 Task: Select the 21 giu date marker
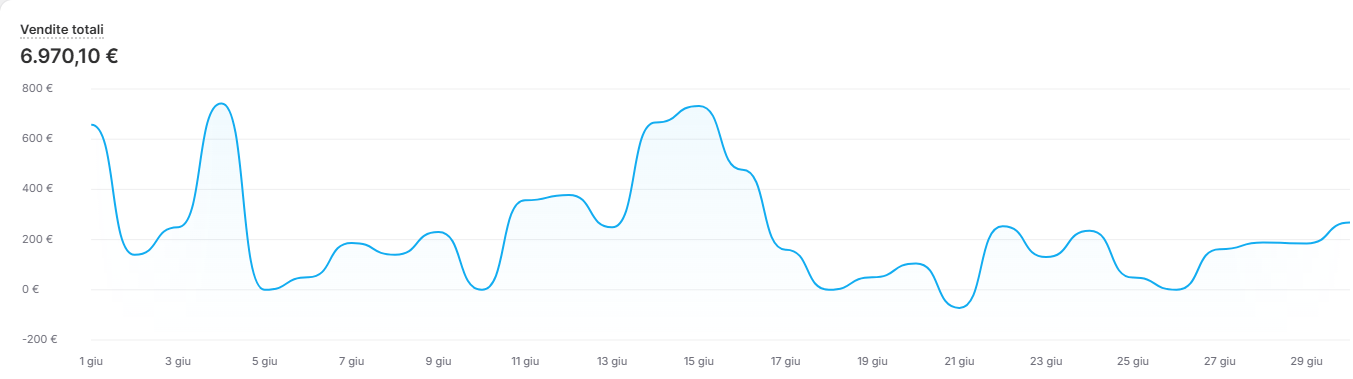click(959, 360)
